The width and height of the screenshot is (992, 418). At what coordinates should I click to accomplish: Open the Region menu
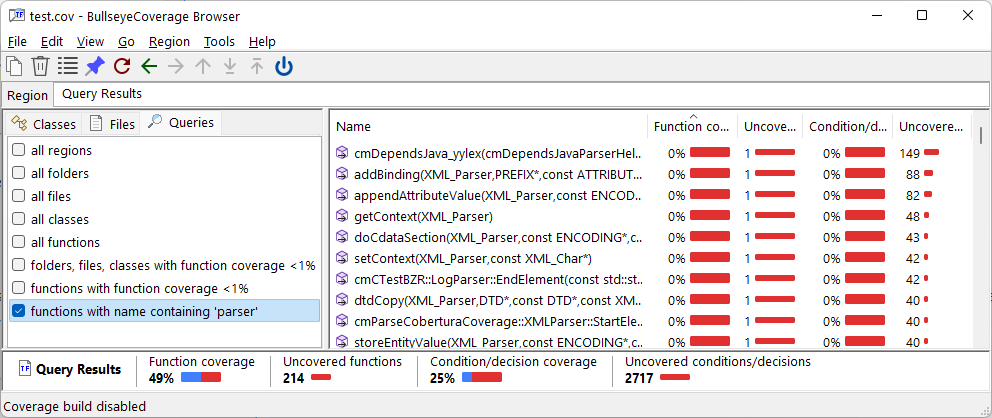(x=169, y=42)
